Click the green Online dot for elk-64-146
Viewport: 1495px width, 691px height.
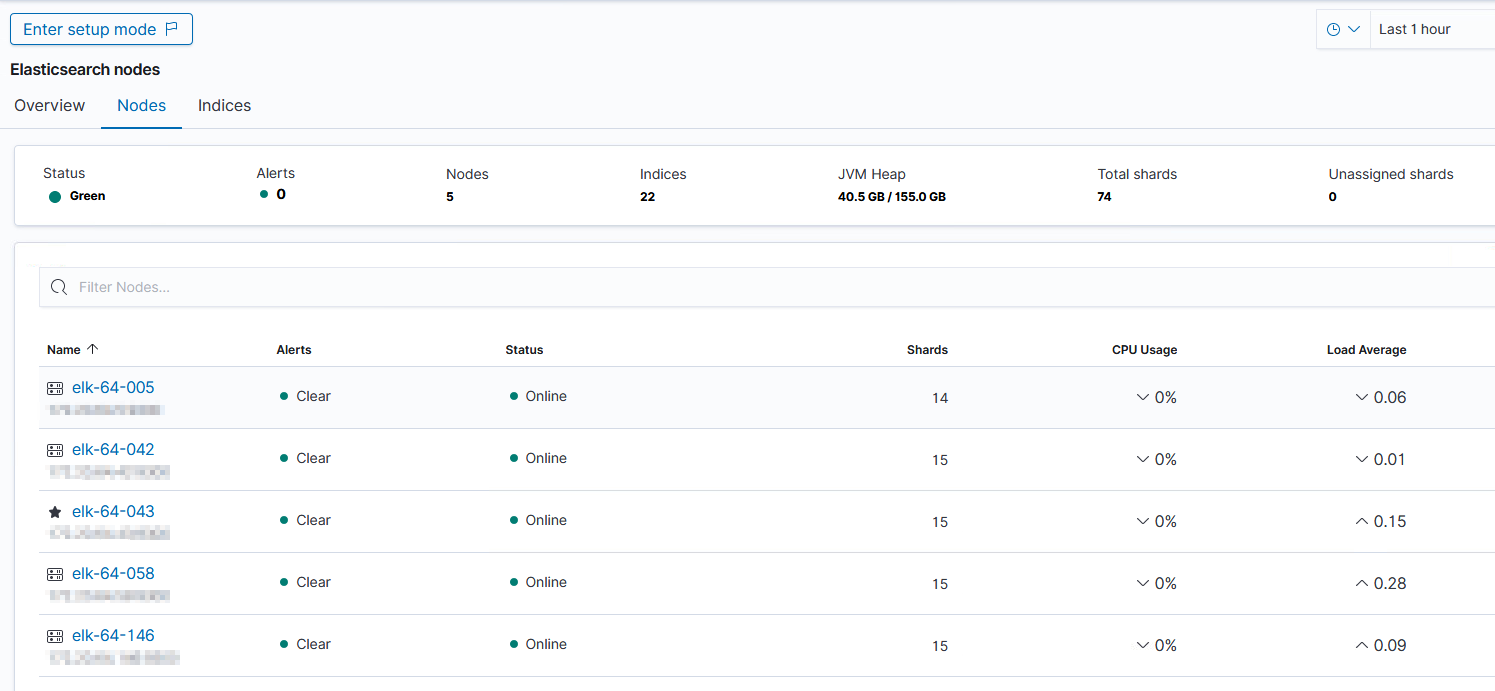click(514, 644)
